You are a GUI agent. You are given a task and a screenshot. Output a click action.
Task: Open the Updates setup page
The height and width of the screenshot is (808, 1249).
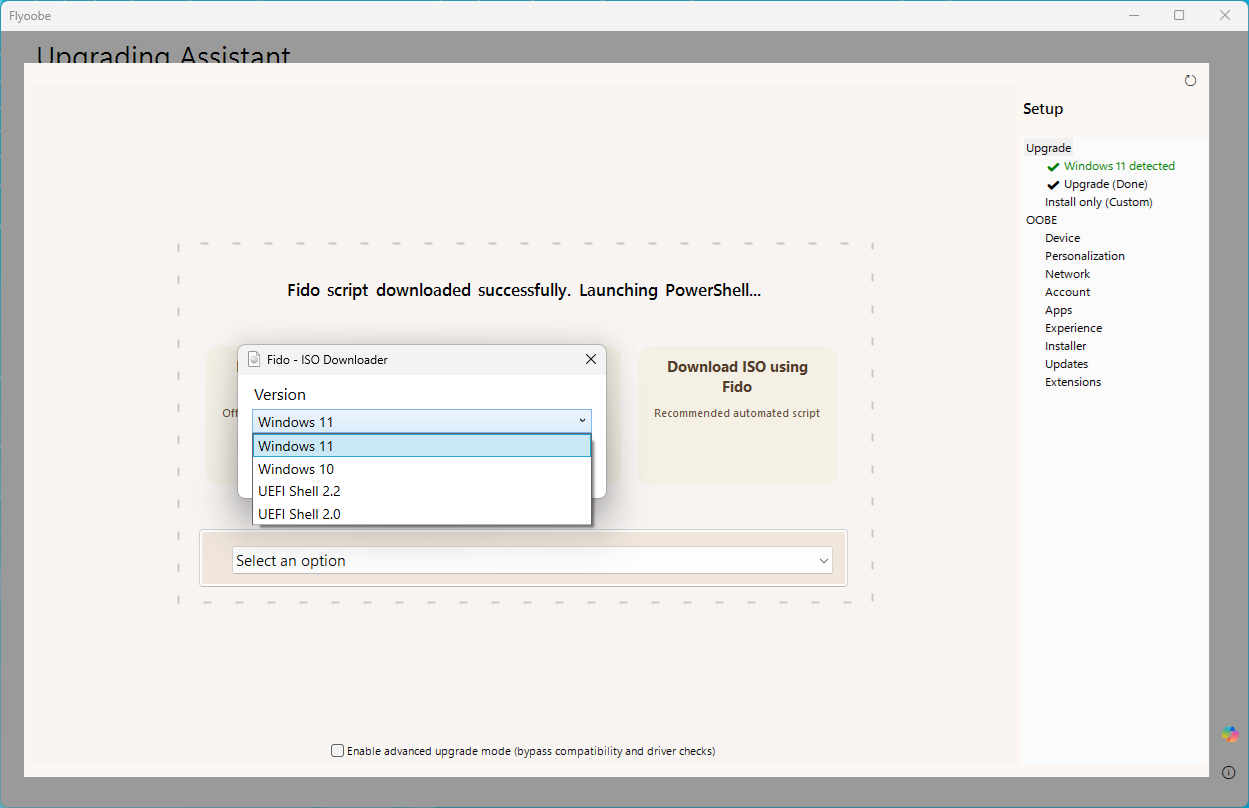point(1066,364)
